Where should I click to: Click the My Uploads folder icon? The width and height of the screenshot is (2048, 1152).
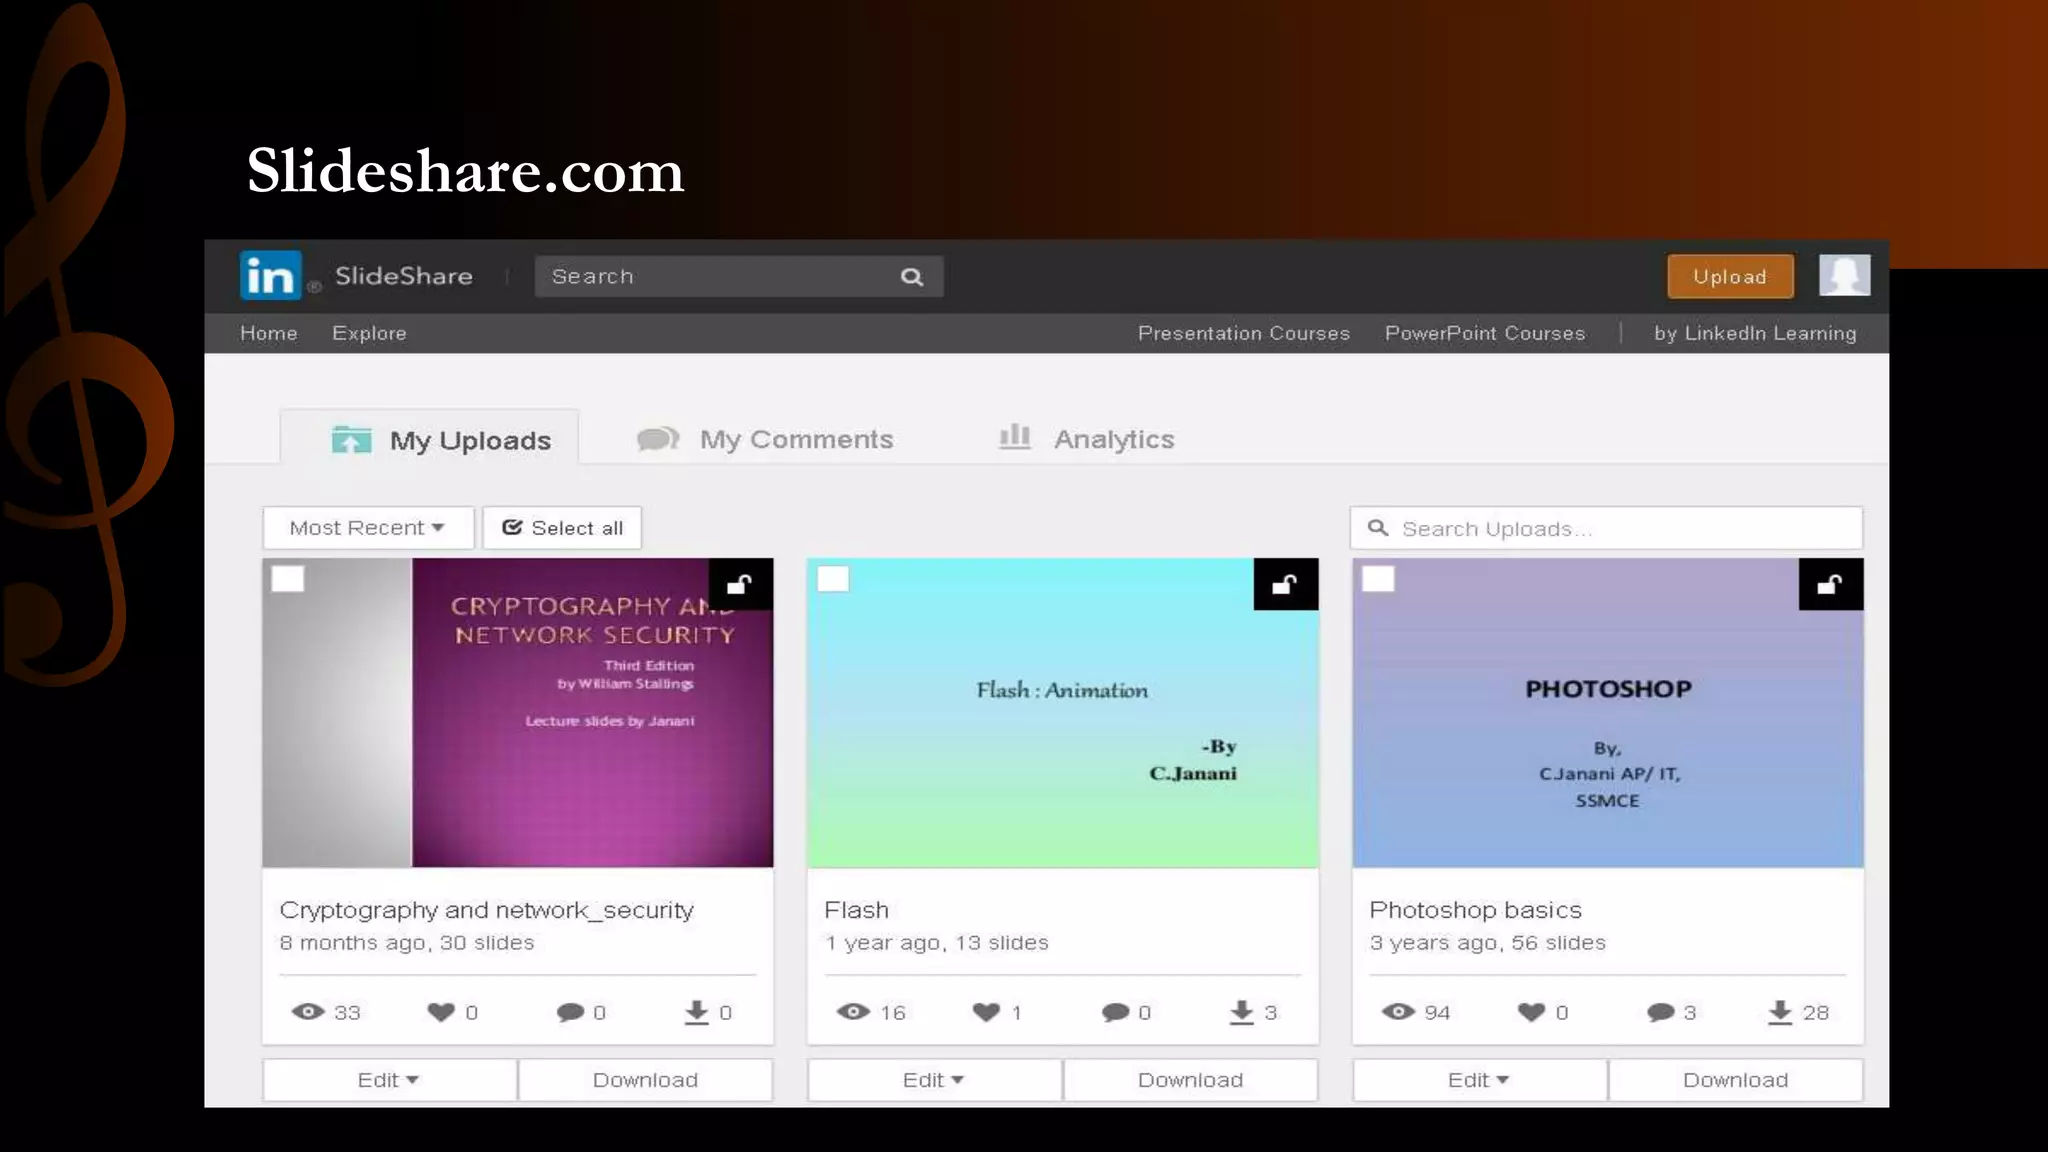coord(351,439)
